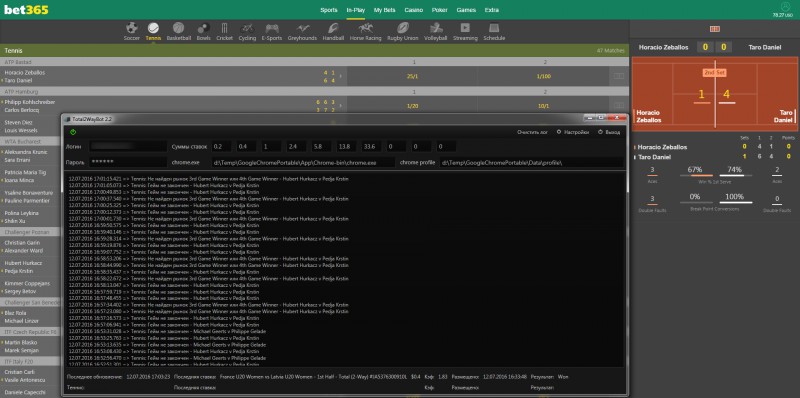Click the Логин input field

[x=128, y=146]
